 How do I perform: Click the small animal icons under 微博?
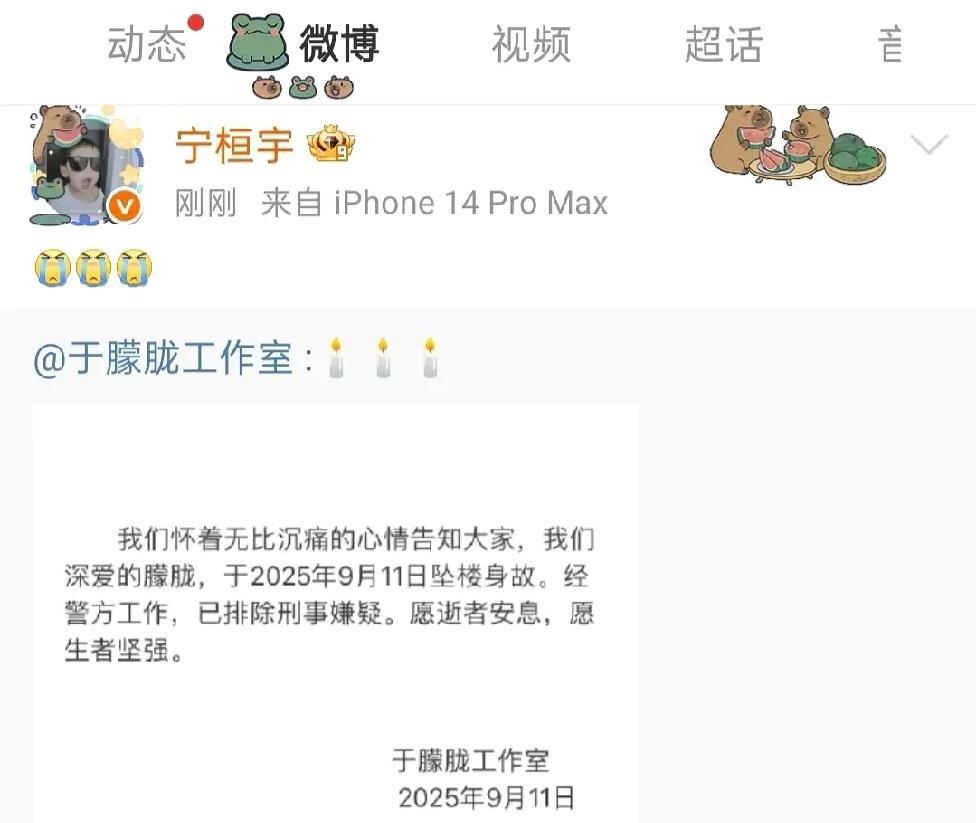tap(303, 87)
